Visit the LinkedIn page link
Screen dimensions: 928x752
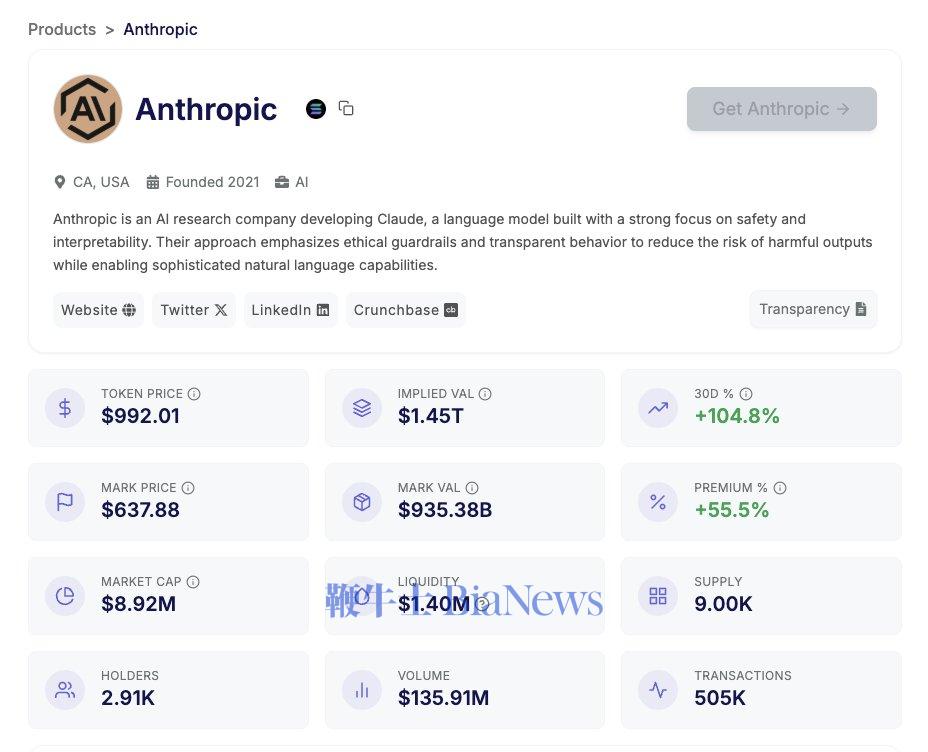[290, 310]
